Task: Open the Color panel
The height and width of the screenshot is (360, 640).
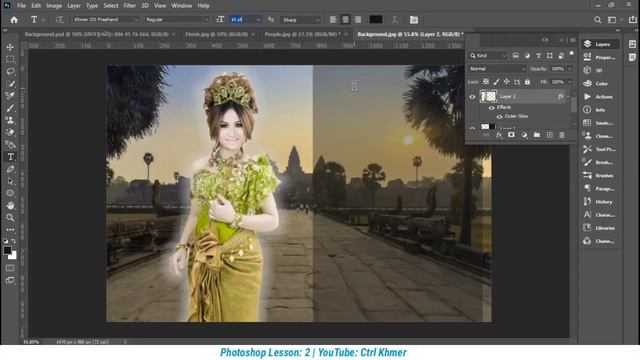Action: click(x=600, y=84)
